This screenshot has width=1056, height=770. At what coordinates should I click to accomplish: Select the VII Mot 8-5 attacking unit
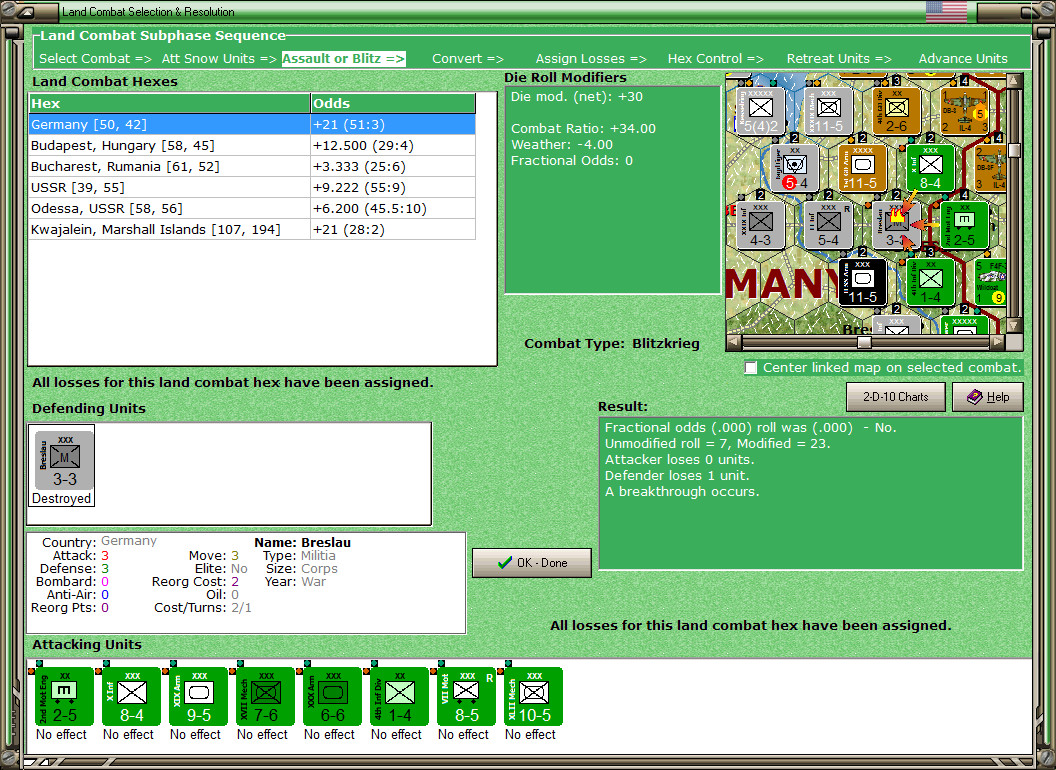tap(466, 697)
